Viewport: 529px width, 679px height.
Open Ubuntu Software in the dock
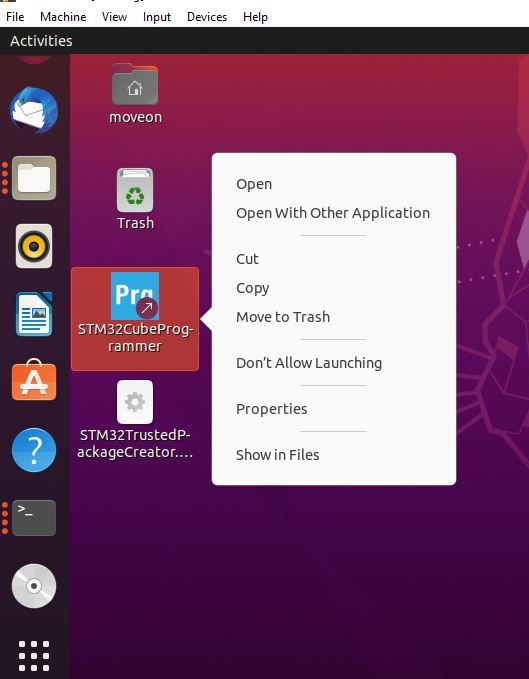[34, 380]
